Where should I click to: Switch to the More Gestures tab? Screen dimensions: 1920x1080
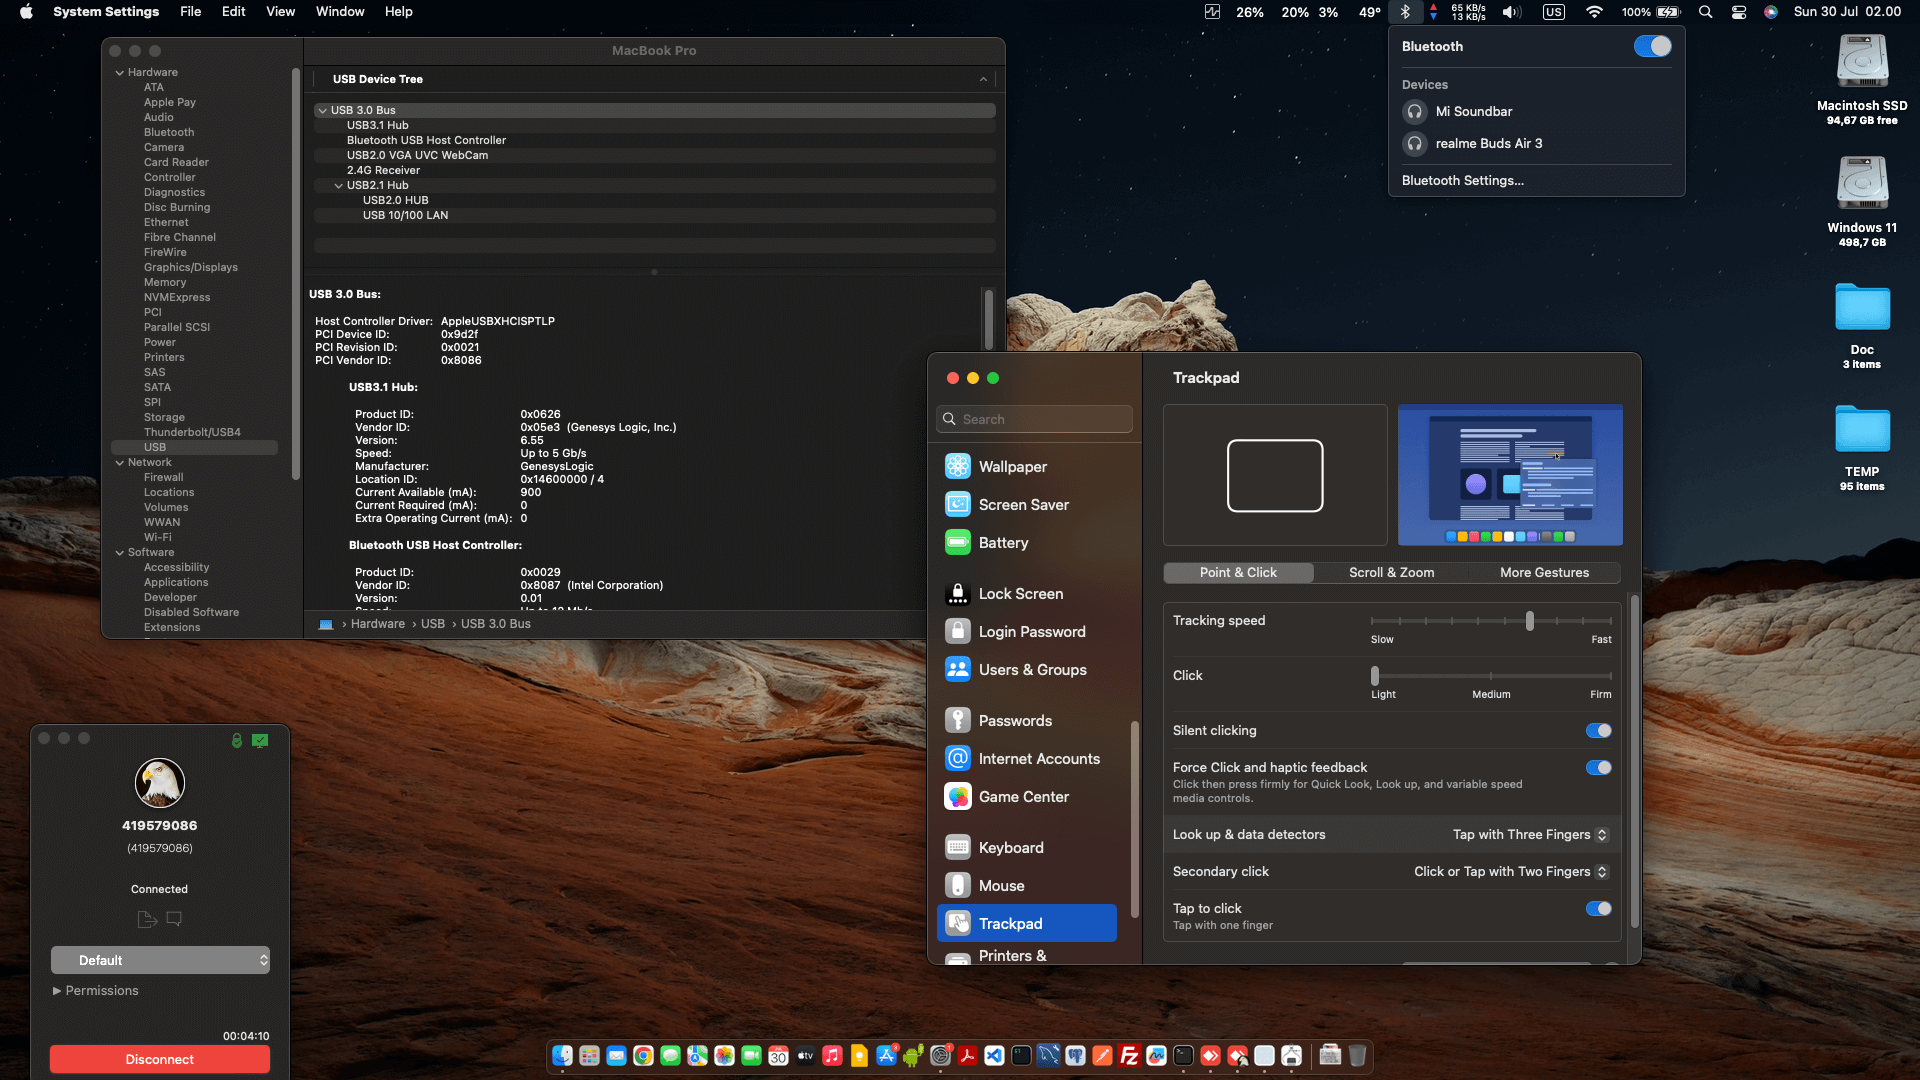pyautogui.click(x=1544, y=572)
